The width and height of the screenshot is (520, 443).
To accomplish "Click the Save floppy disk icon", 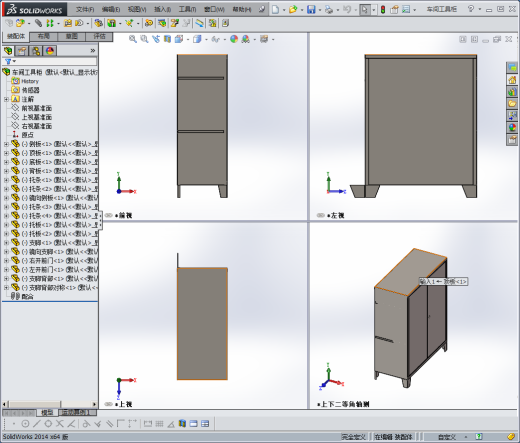I will (311, 9).
